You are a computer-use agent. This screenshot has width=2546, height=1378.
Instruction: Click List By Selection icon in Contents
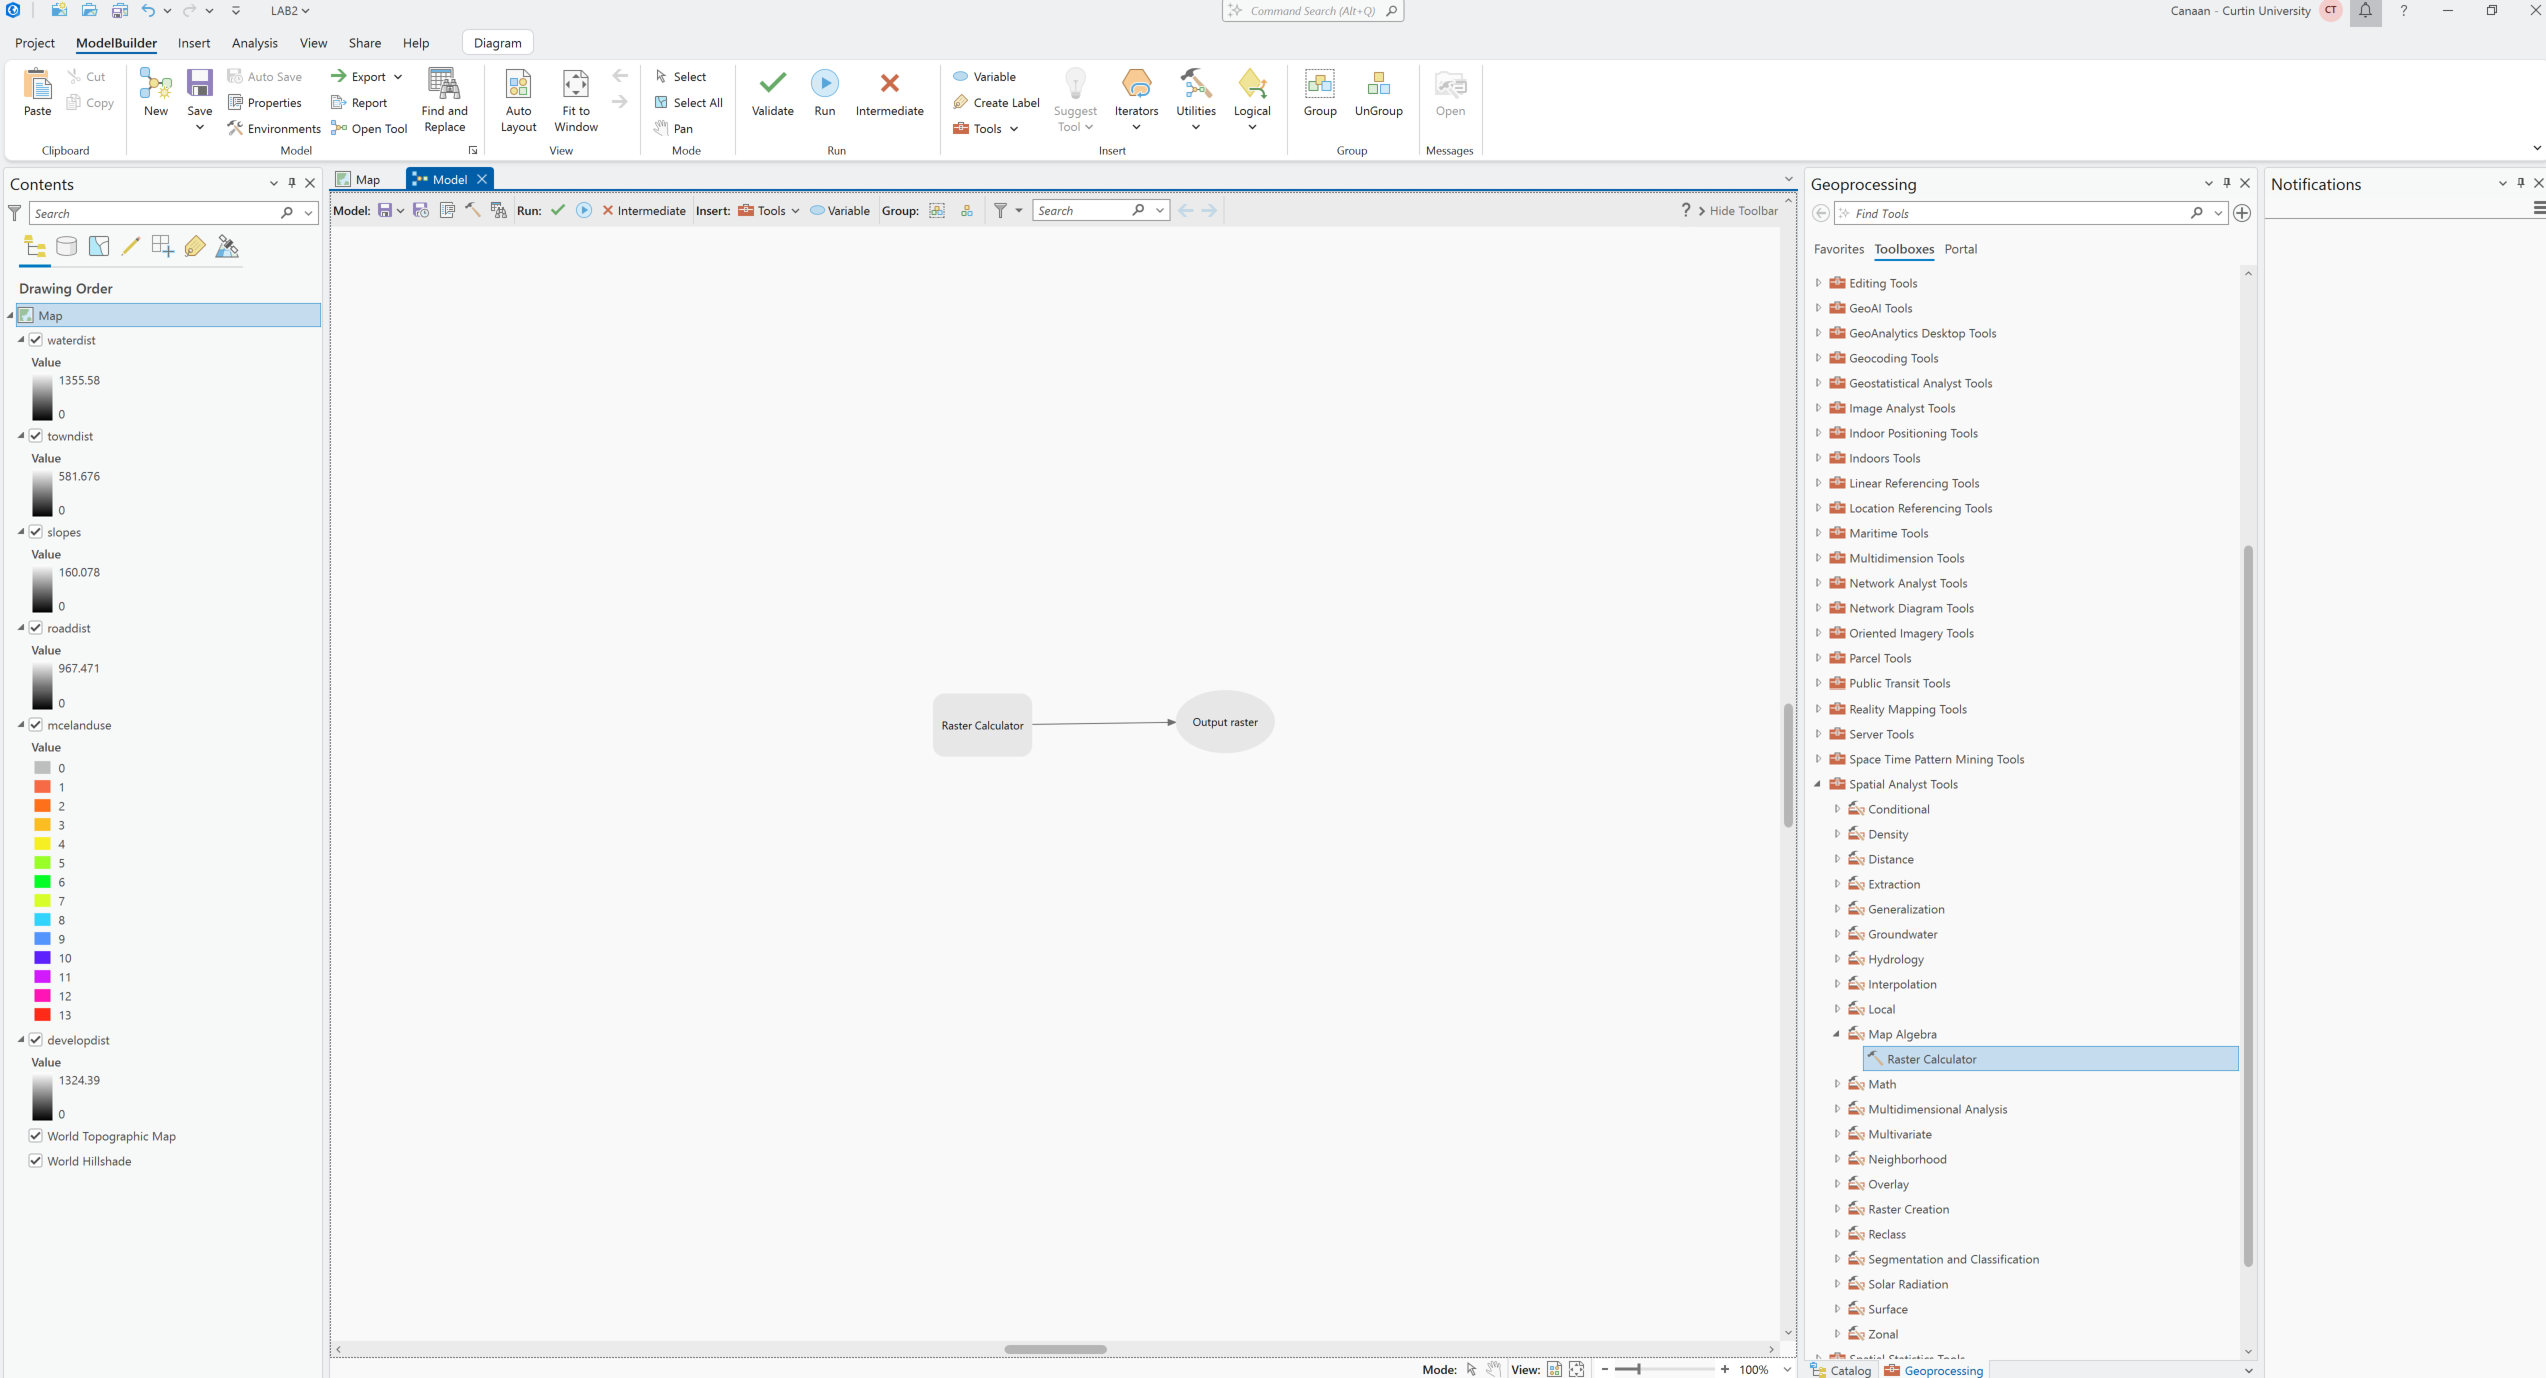(x=99, y=246)
